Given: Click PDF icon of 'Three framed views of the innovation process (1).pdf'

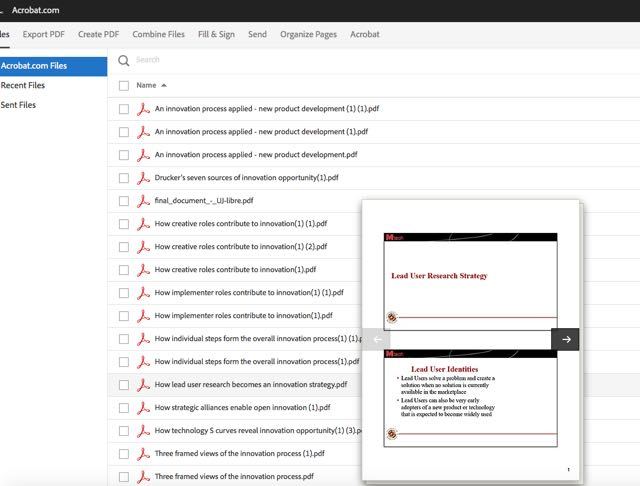Looking at the screenshot, I should click(x=143, y=454).
